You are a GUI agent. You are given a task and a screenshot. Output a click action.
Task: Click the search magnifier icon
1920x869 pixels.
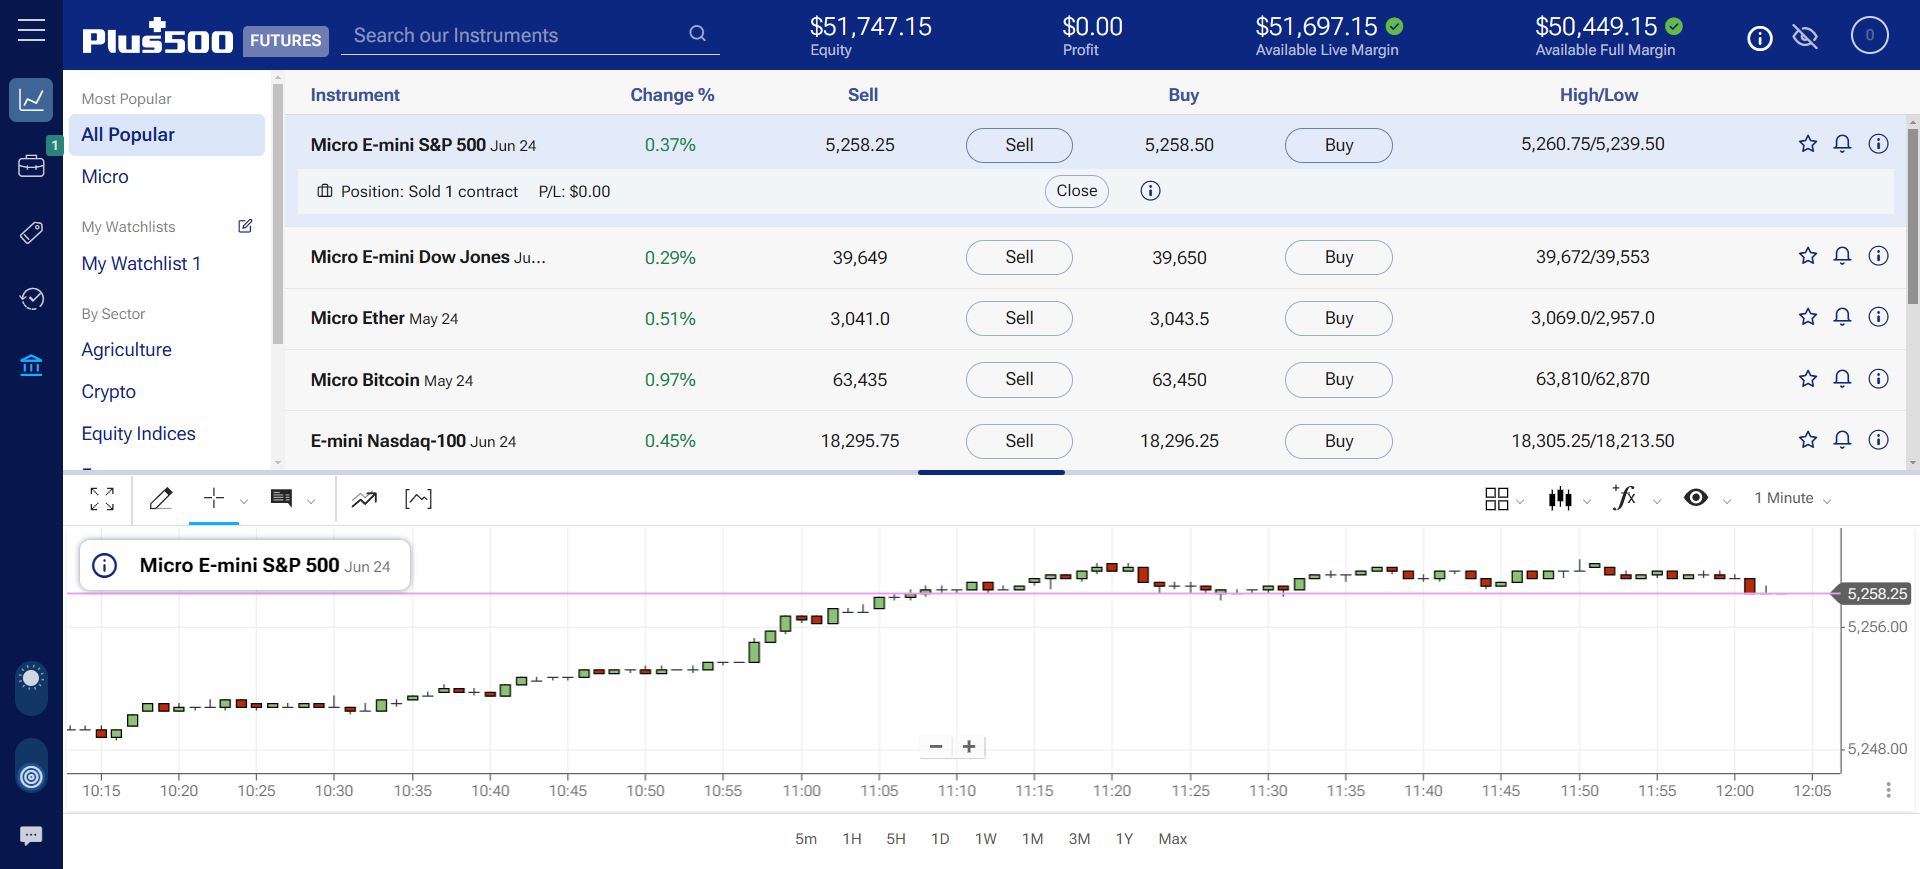[x=697, y=34]
